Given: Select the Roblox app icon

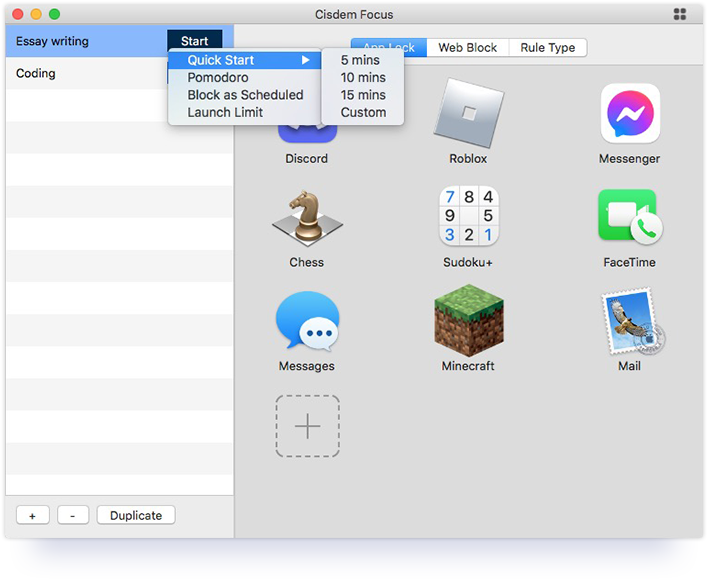Looking at the screenshot, I should click(469, 113).
